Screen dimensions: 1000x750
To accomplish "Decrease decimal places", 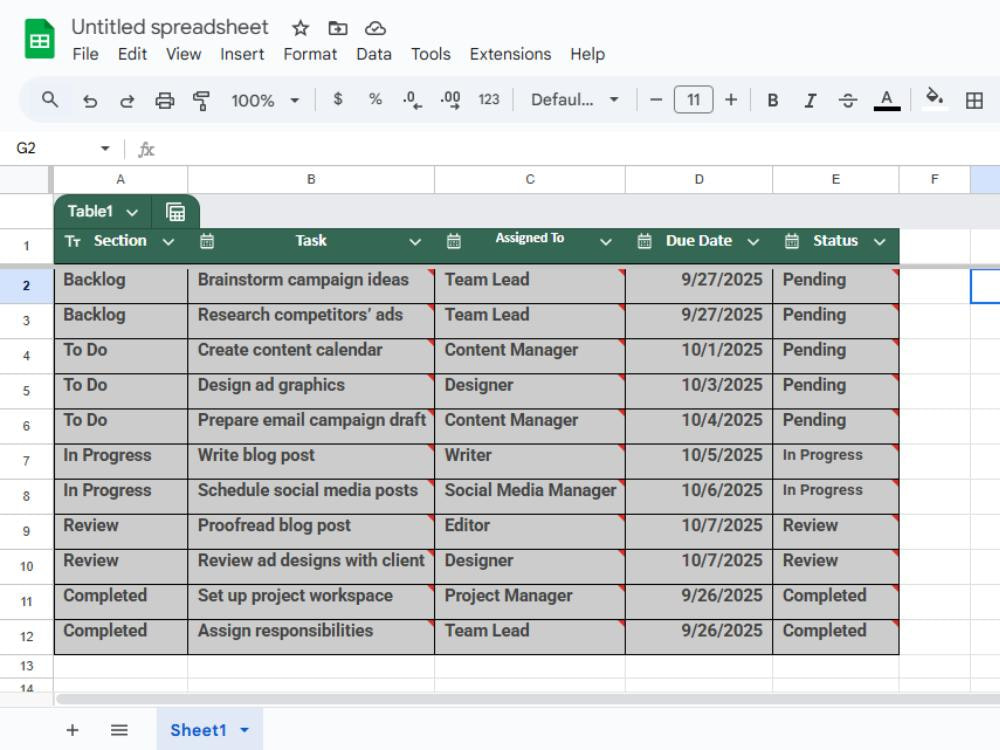I will point(412,99).
